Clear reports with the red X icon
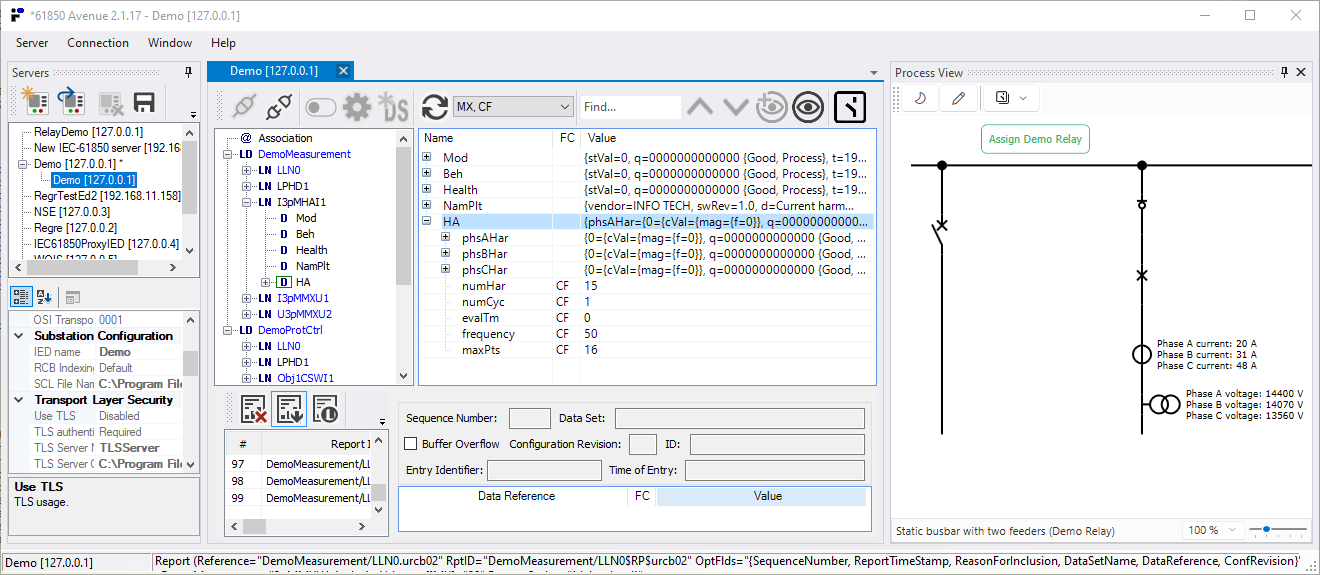The height and width of the screenshot is (575, 1320). click(x=254, y=408)
